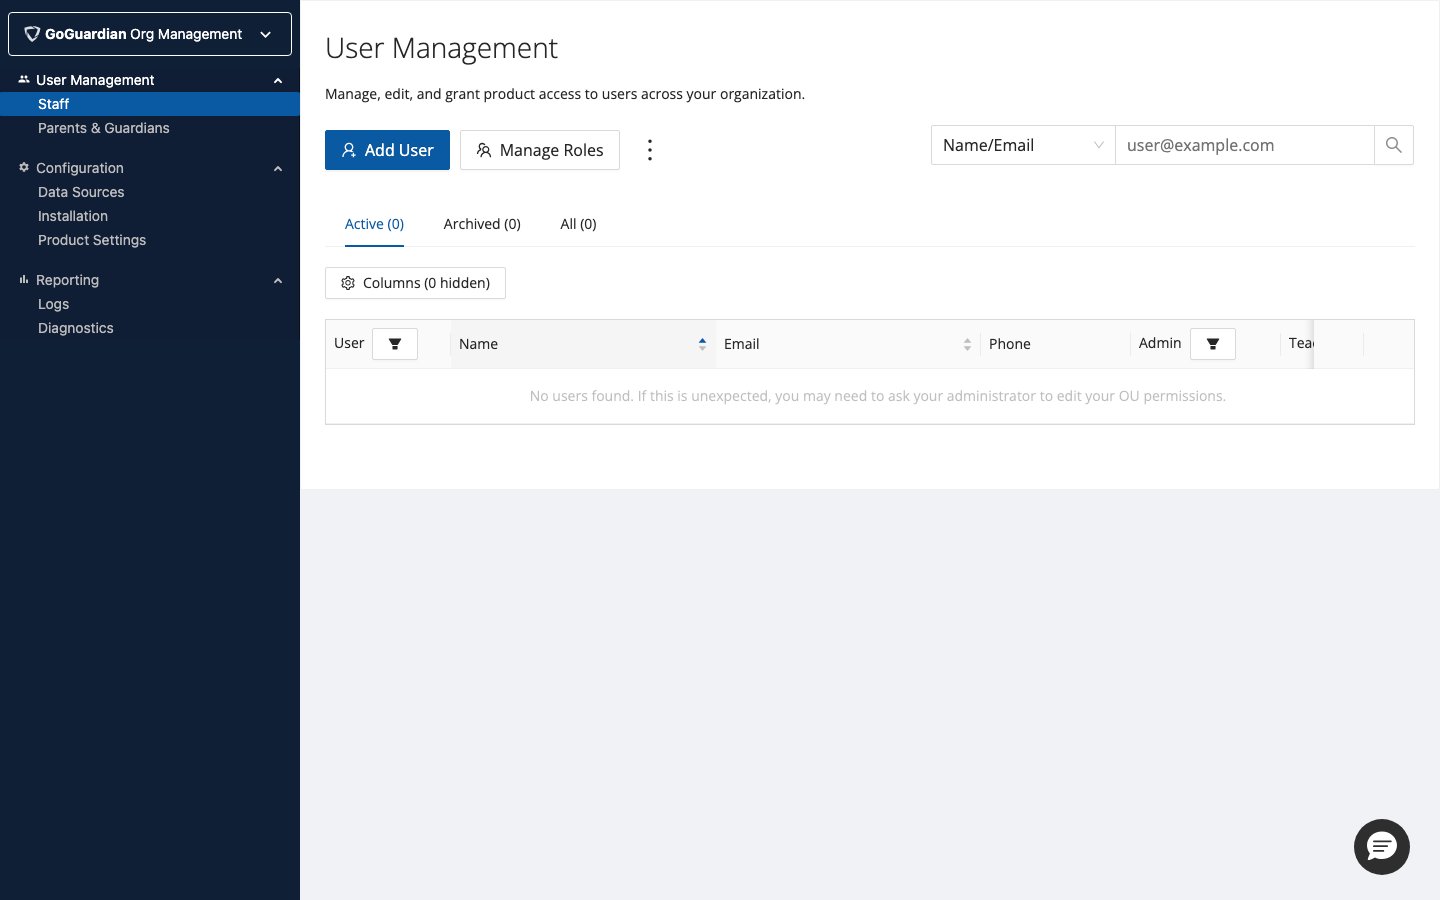Viewport: 1440px width, 900px height.
Task: Open the Columns (0 hidden) settings
Action: pyautogui.click(x=415, y=283)
